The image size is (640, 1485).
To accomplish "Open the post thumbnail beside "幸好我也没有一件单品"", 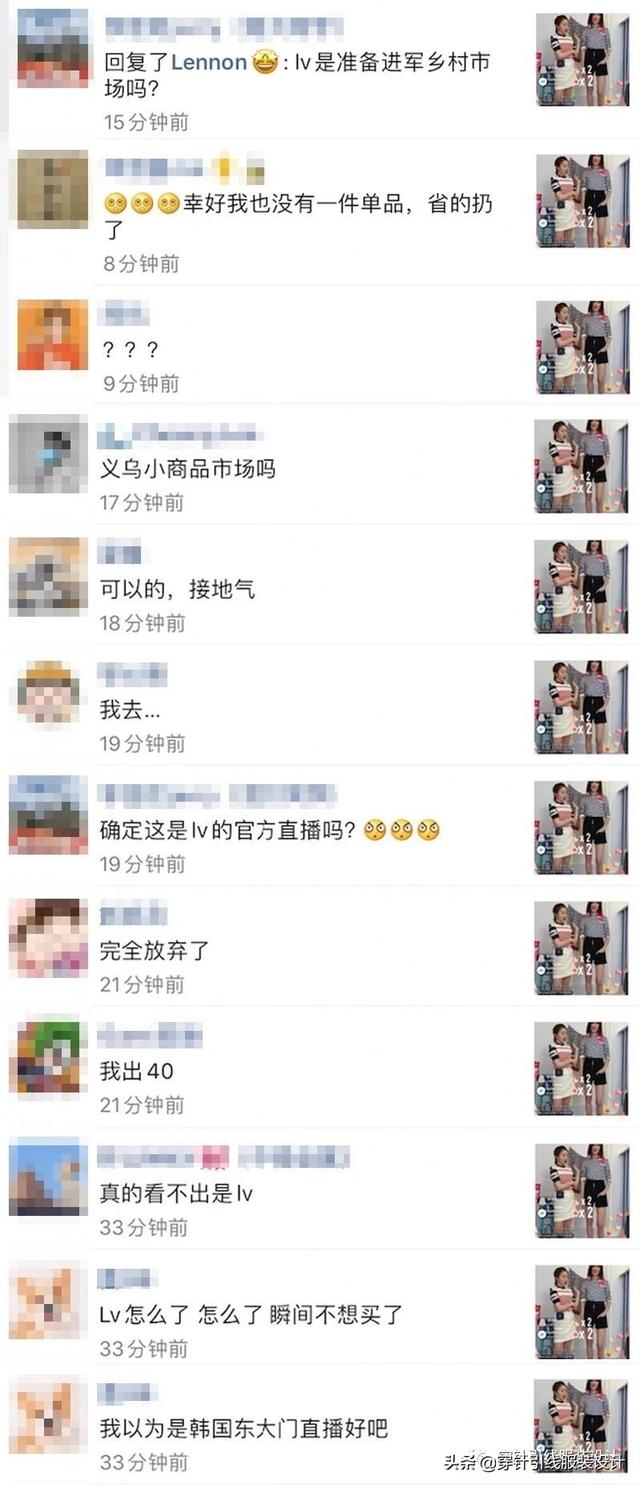I will coord(573,200).
